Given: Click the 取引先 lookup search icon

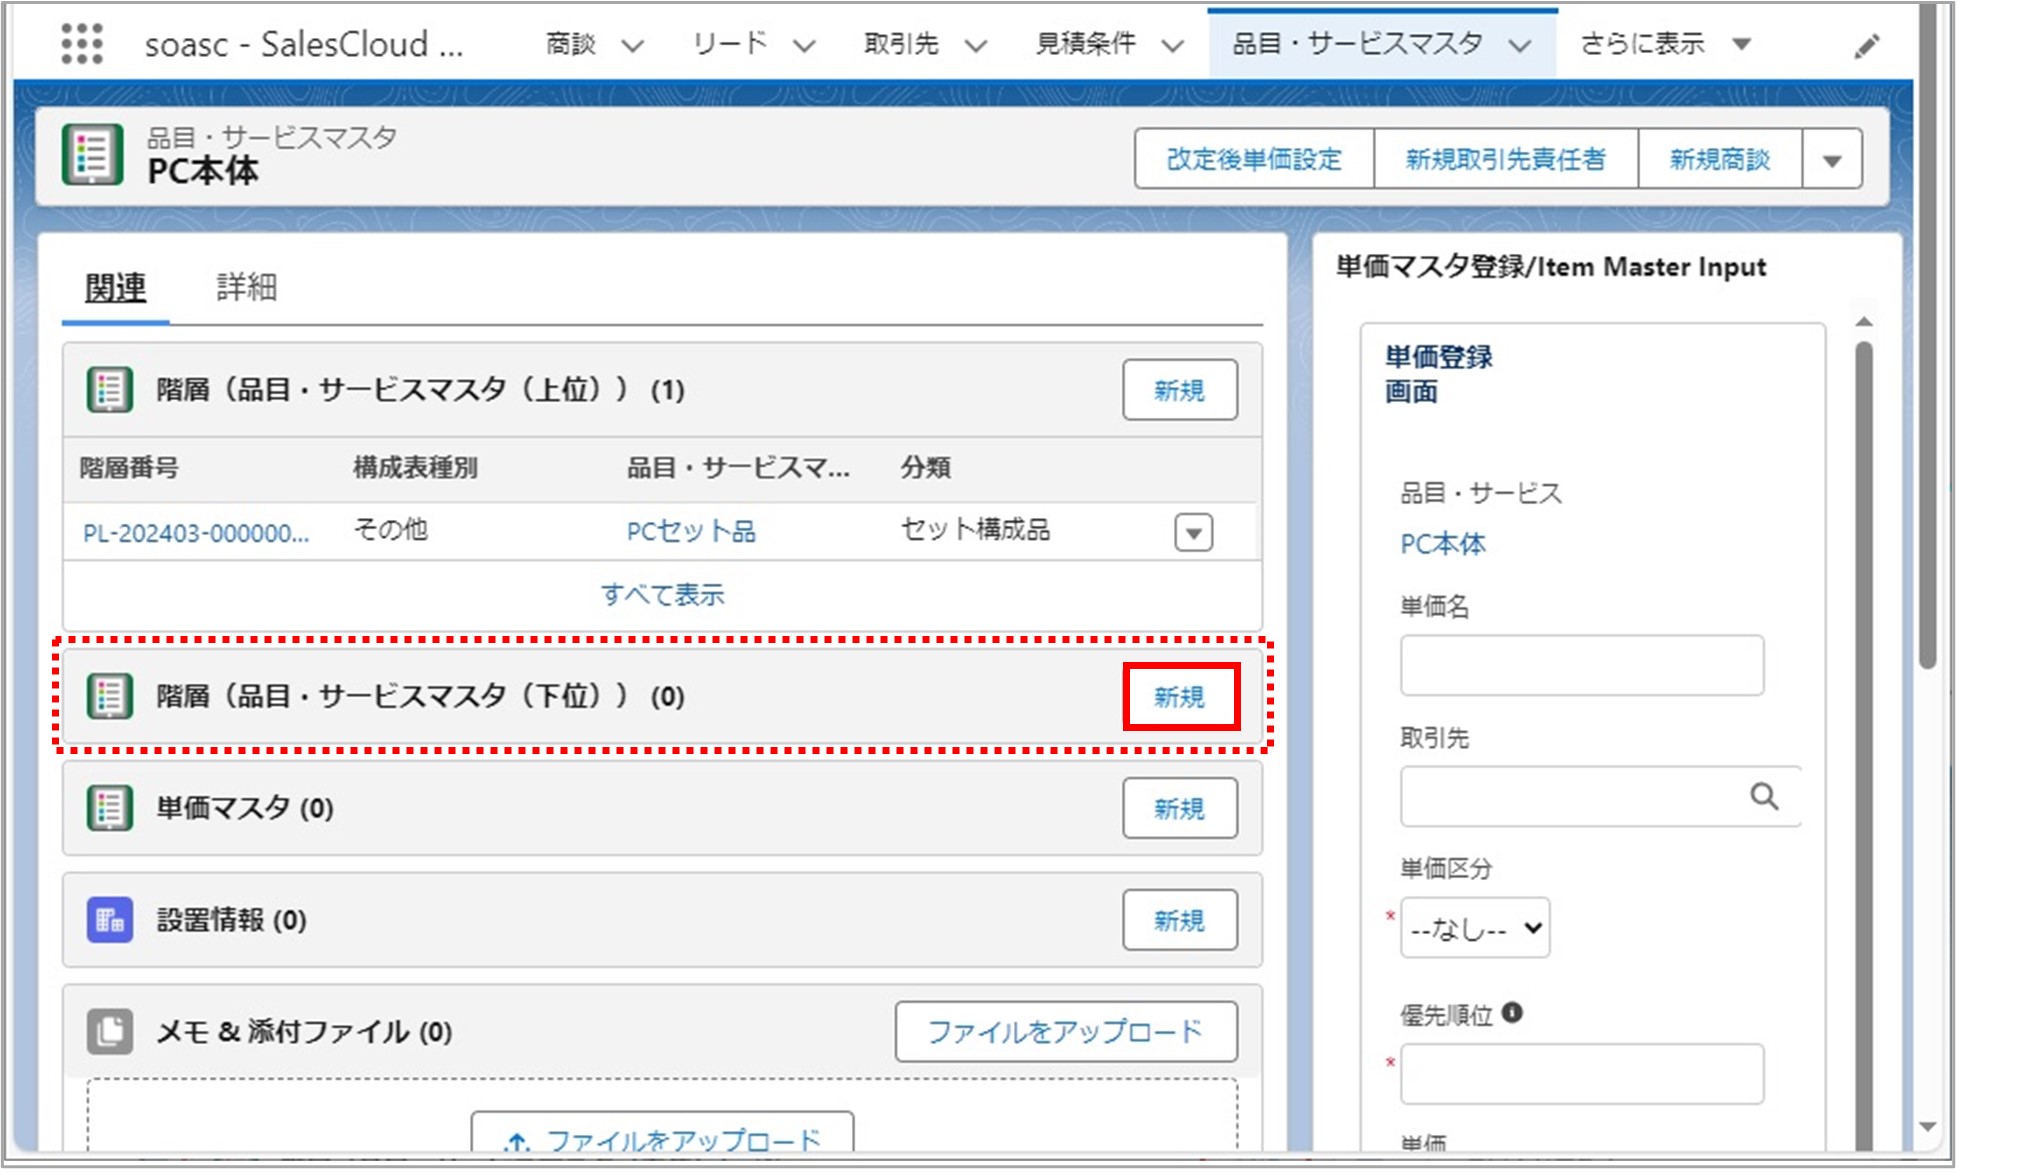Looking at the screenshot, I should pos(1764,796).
